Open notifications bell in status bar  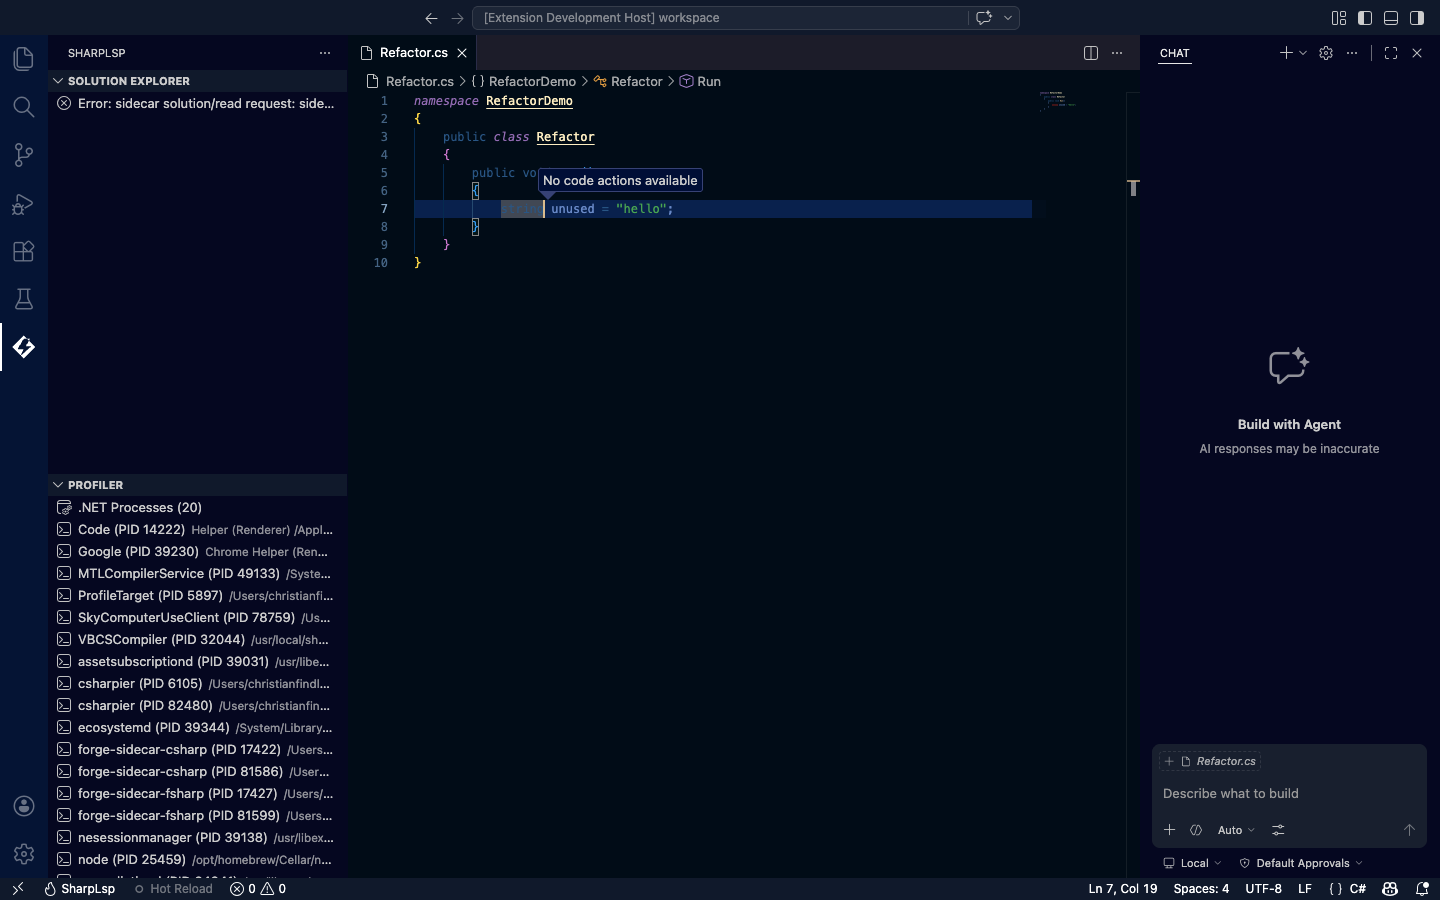(1422, 888)
